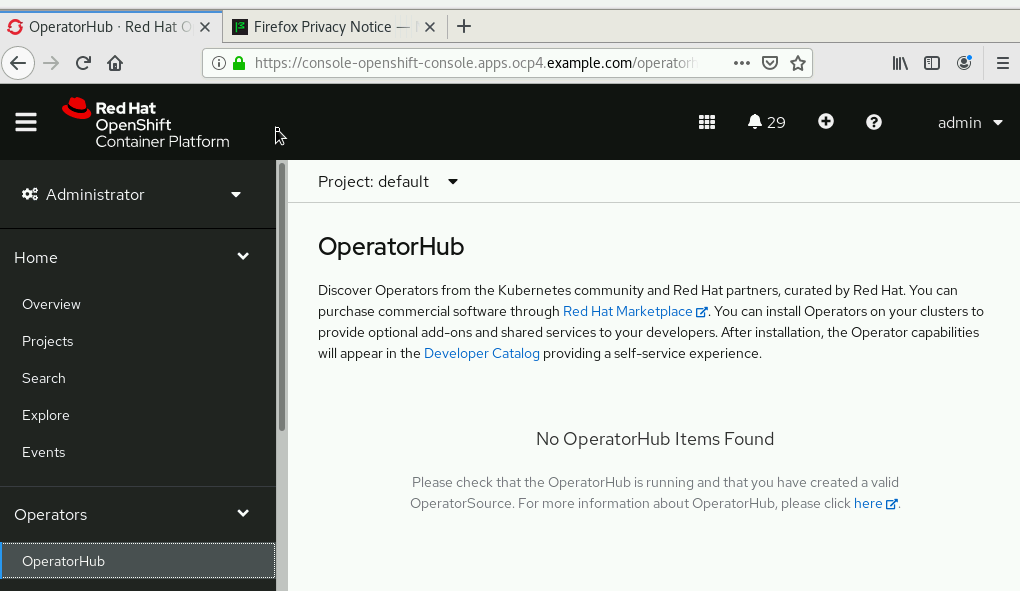Open the Developer Catalog link
This screenshot has width=1020, height=591.
(x=482, y=353)
